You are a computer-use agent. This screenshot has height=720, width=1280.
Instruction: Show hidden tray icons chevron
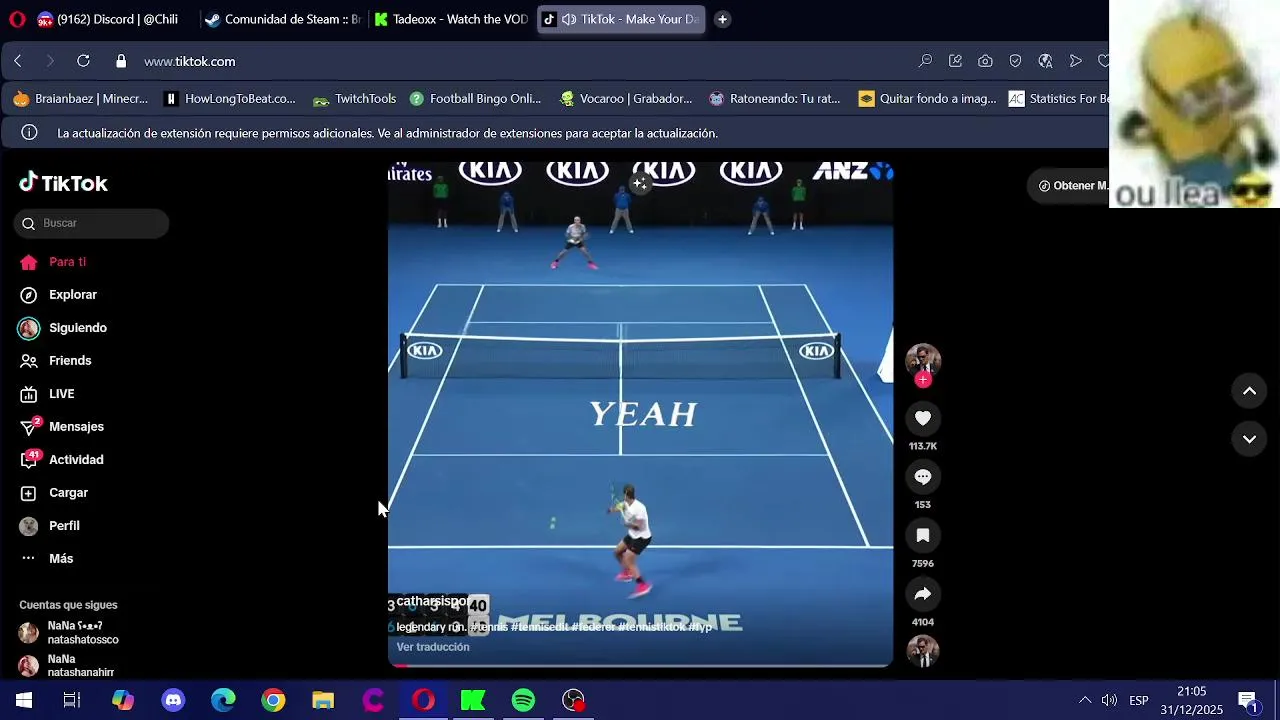1085,700
